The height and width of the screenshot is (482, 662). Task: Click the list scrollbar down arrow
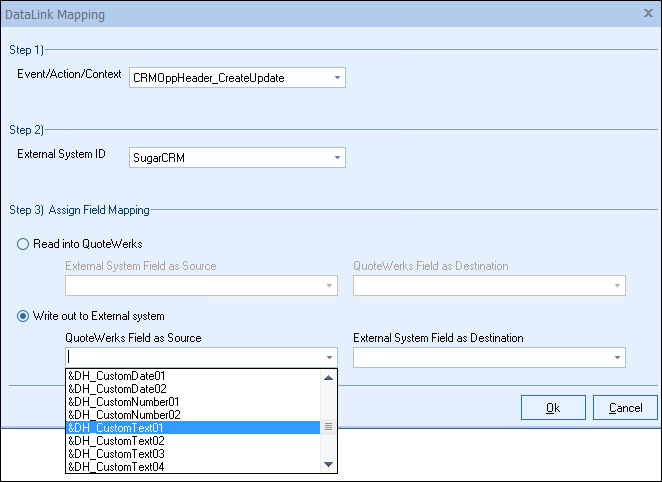tap(328, 464)
